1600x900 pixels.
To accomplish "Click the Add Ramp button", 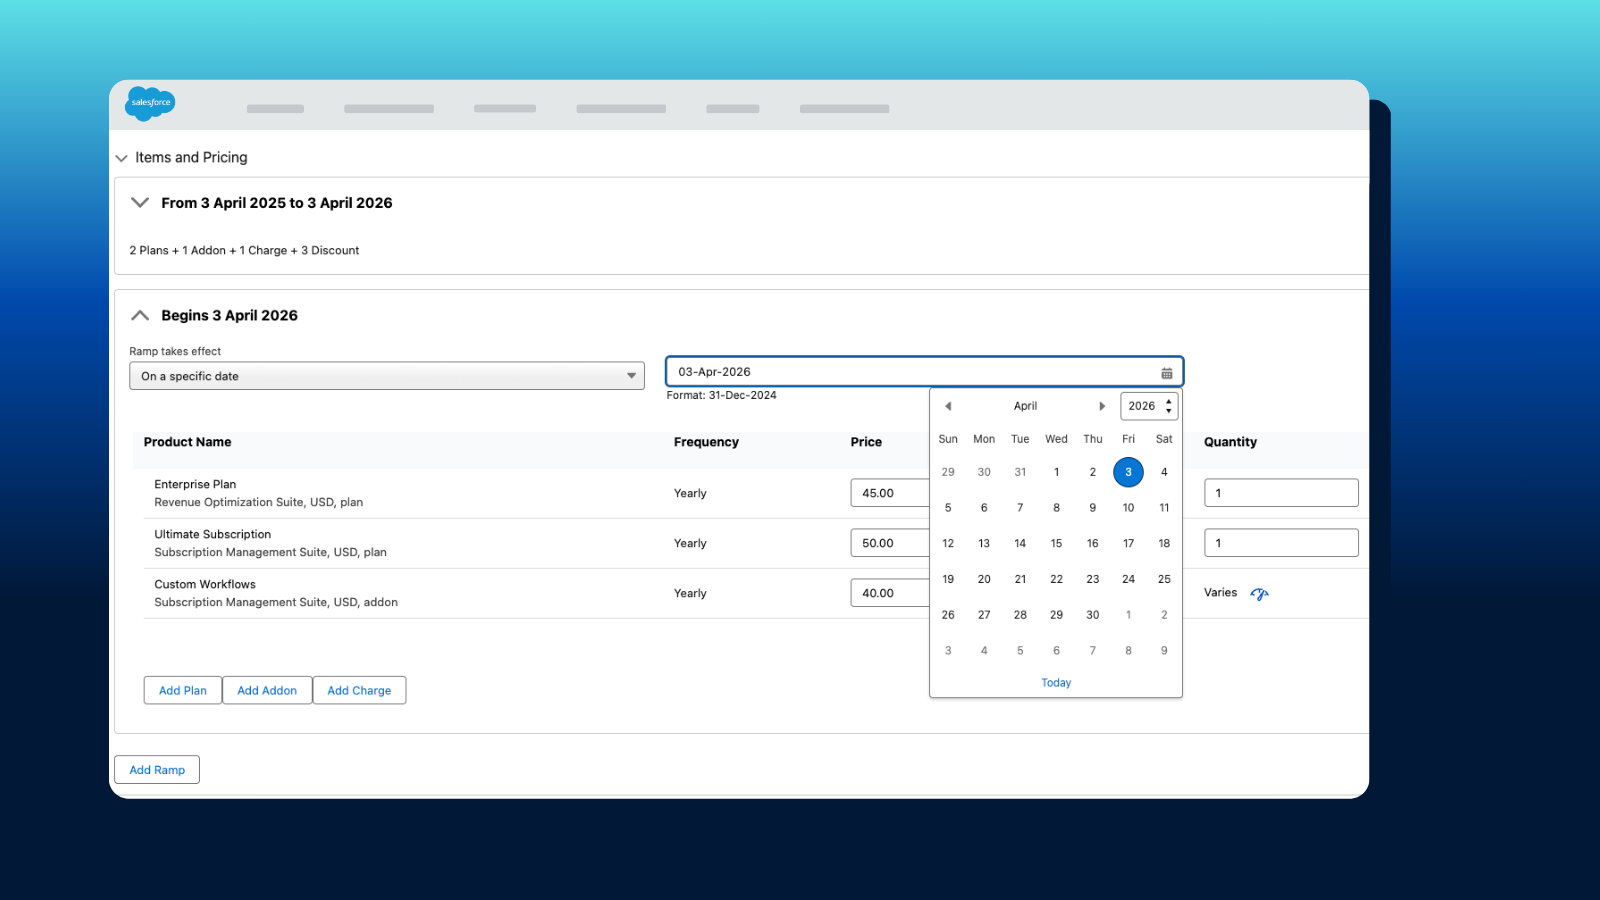I will click(157, 770).
